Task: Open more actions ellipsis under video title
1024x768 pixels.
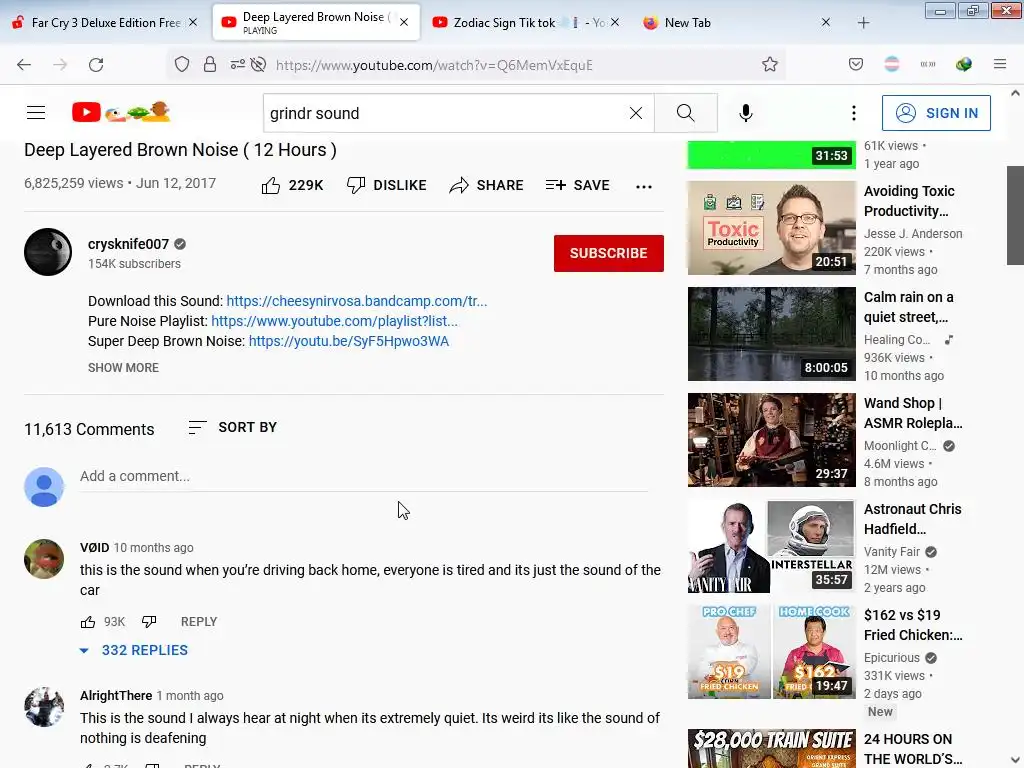Action: [644, 187]
